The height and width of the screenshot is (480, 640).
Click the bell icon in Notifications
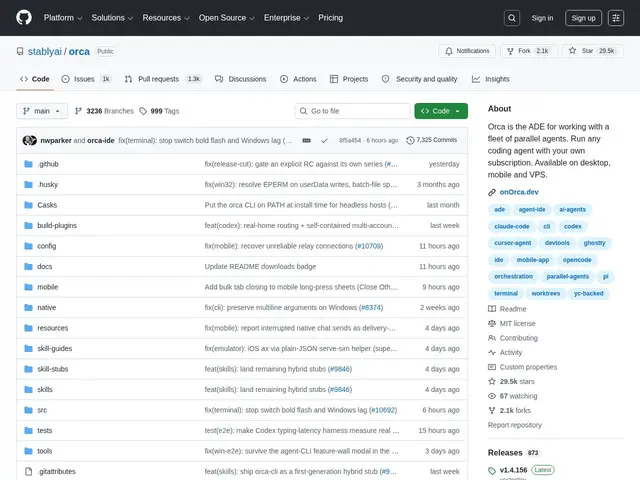(449, 51)
